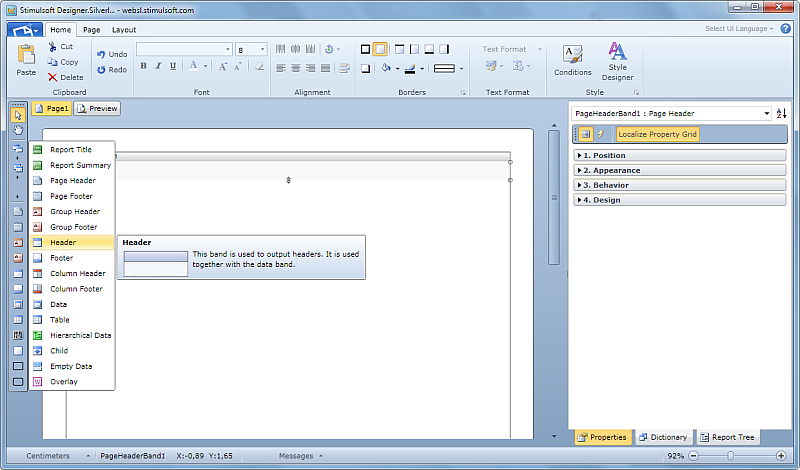The width and height of the screenshot is (800, 470).
Task: Align text right
Action: pyautogui.click(x=310, y=68)
